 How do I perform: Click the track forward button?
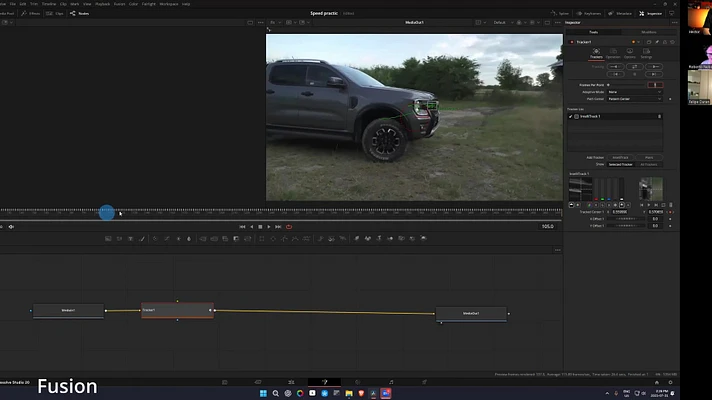(x=653, y=67)
